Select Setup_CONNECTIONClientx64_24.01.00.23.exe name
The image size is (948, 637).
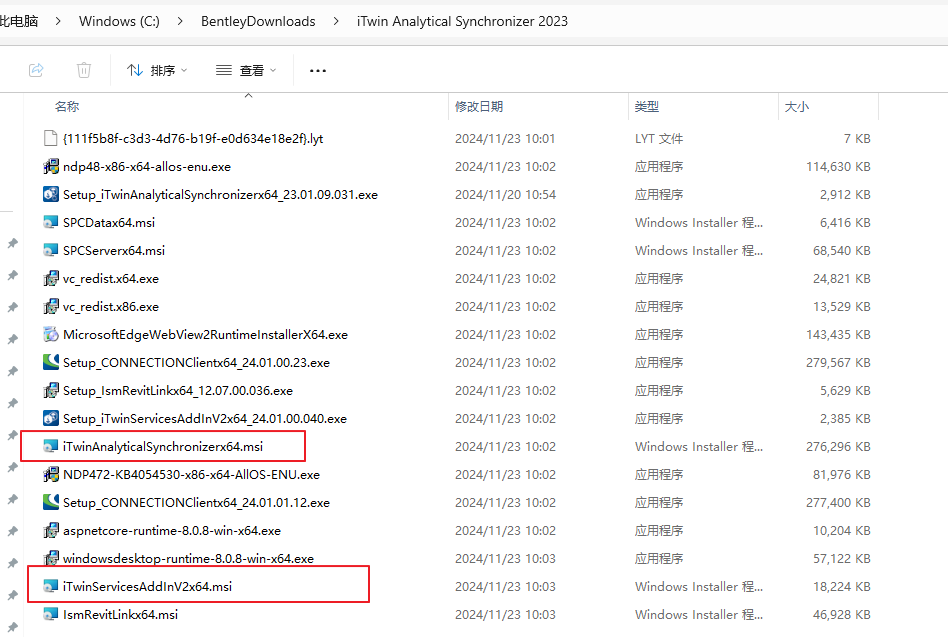tap(196, 363)
